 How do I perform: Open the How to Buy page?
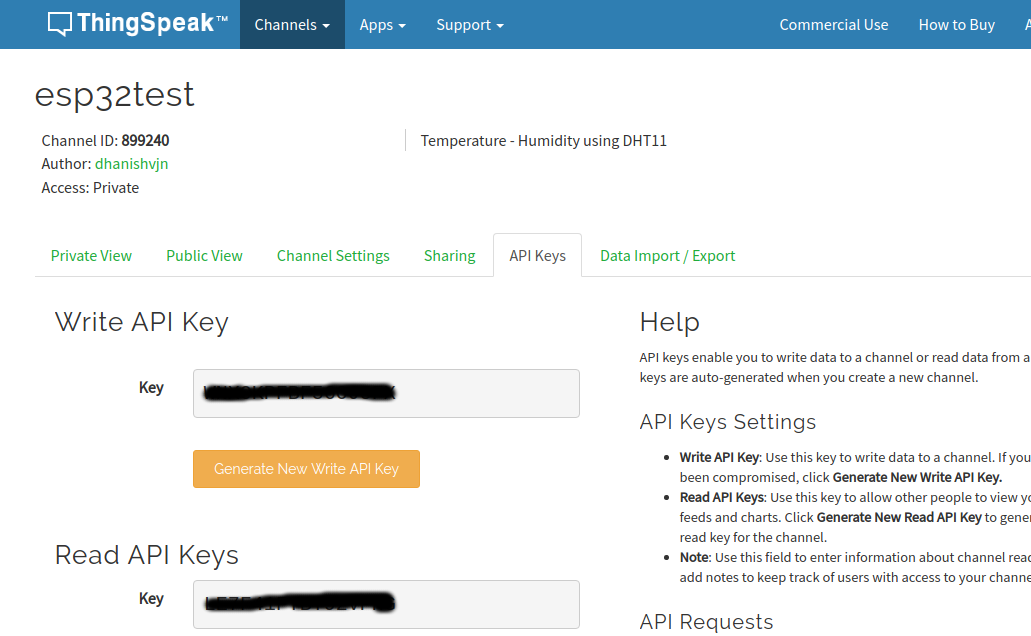coord(956,25)
